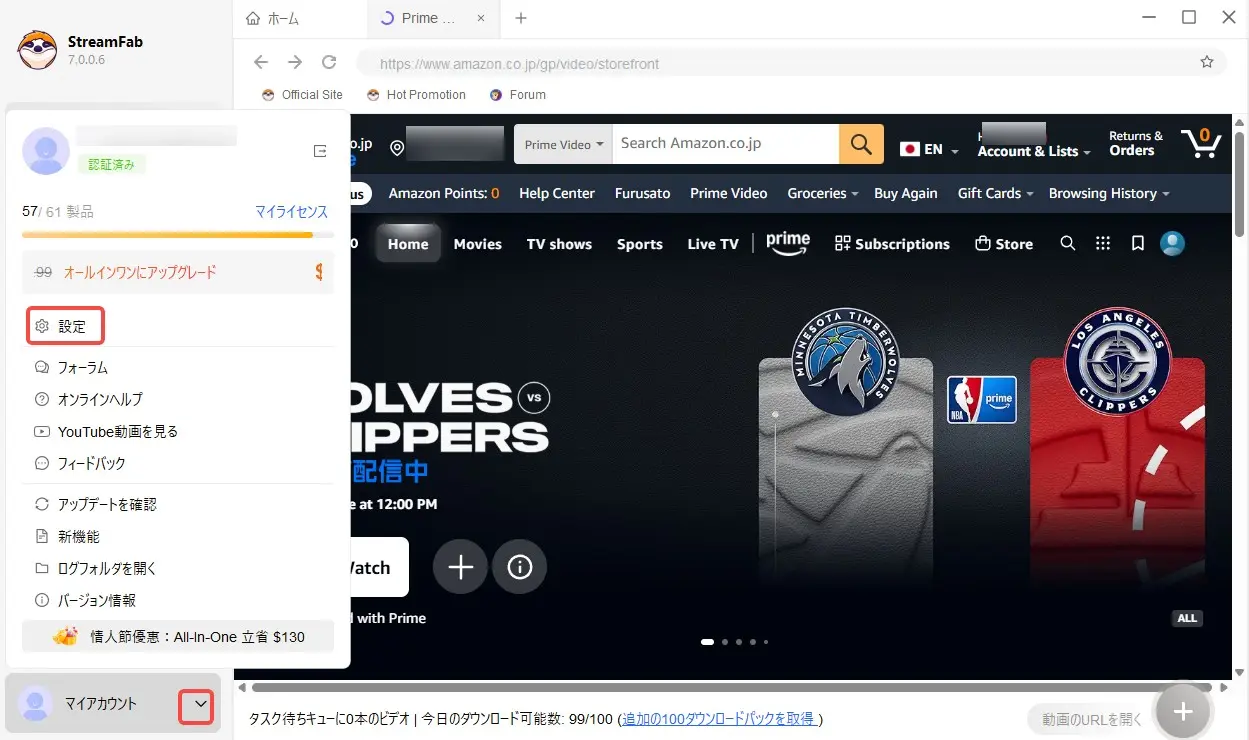Click the browser back arrow
The width and height of the screenshot is (1249, 740).
[x=261, y=62]
